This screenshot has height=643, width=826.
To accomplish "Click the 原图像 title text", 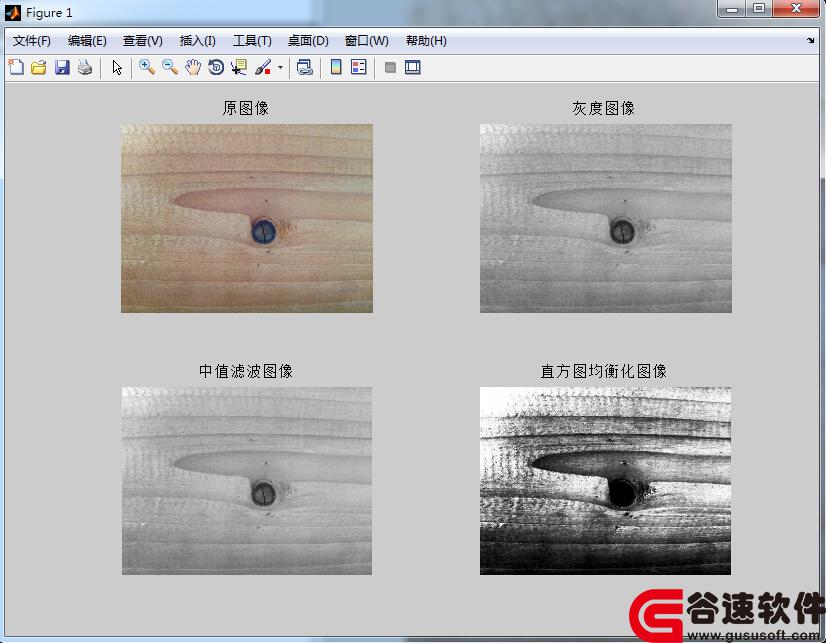I will pyautogui.click(x=245, y=108).
